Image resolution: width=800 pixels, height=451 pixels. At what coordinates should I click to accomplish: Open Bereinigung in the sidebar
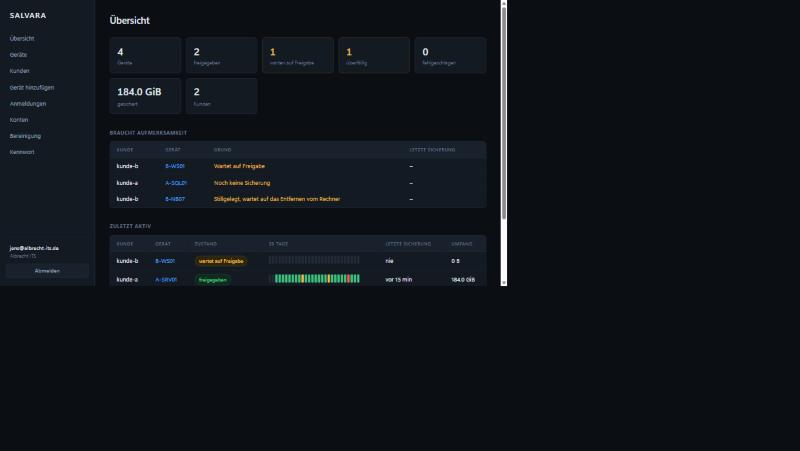25,136
